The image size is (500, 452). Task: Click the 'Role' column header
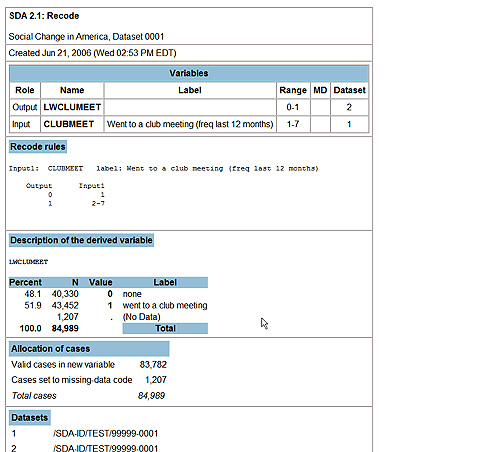point(25,90)
